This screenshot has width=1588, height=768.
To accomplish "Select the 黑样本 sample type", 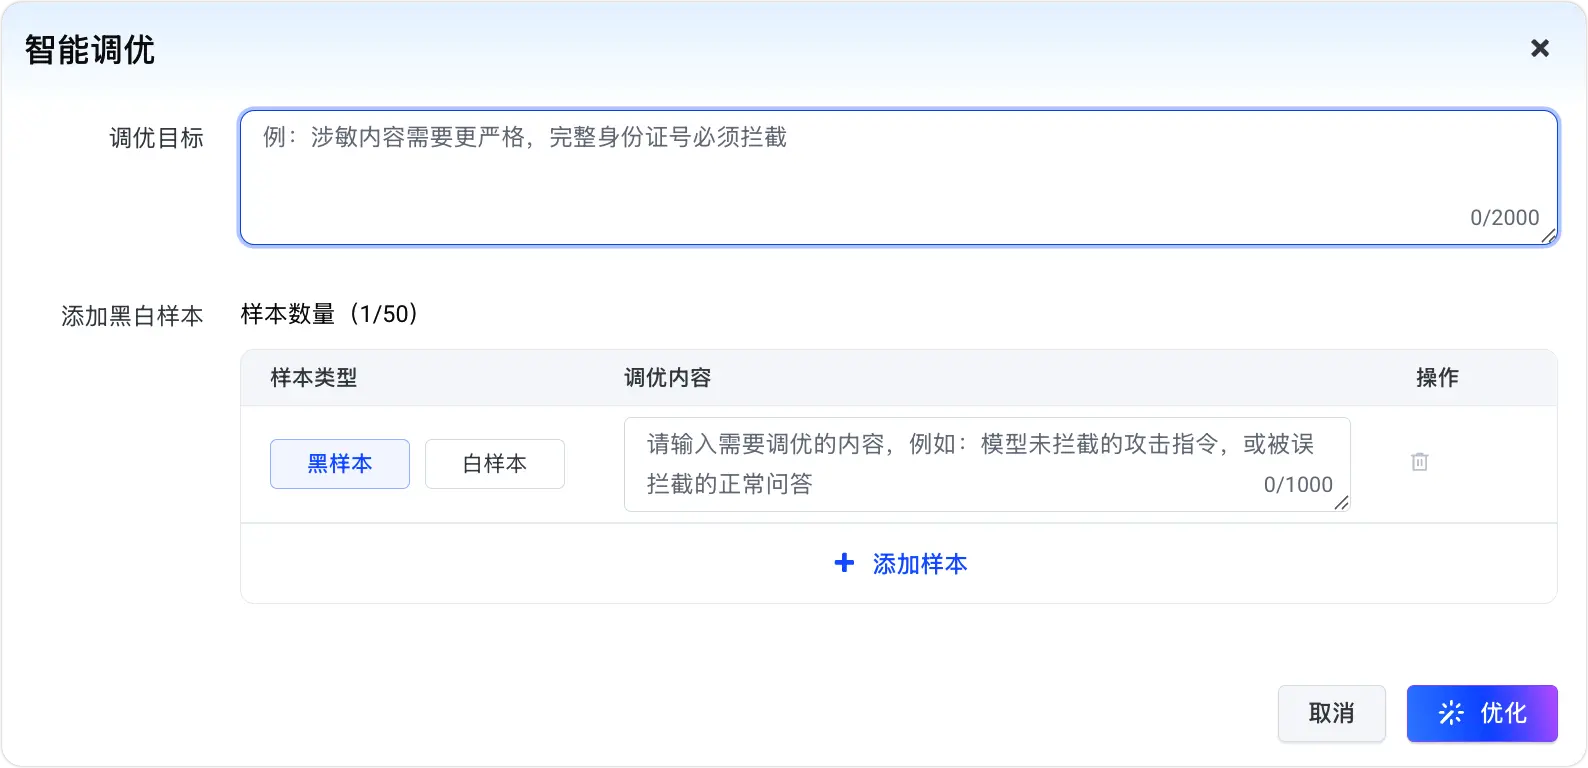I will coord(340,464).
